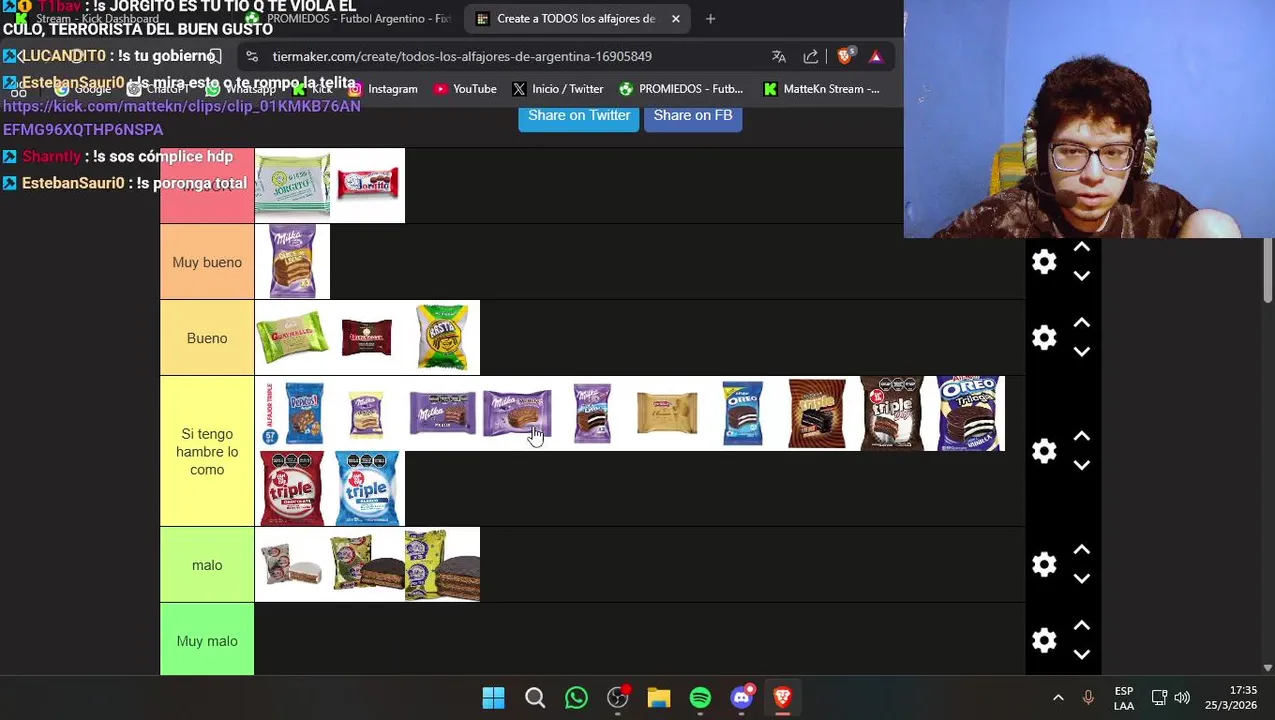
Task: Open the translate page icon
Action: (779, 57)
